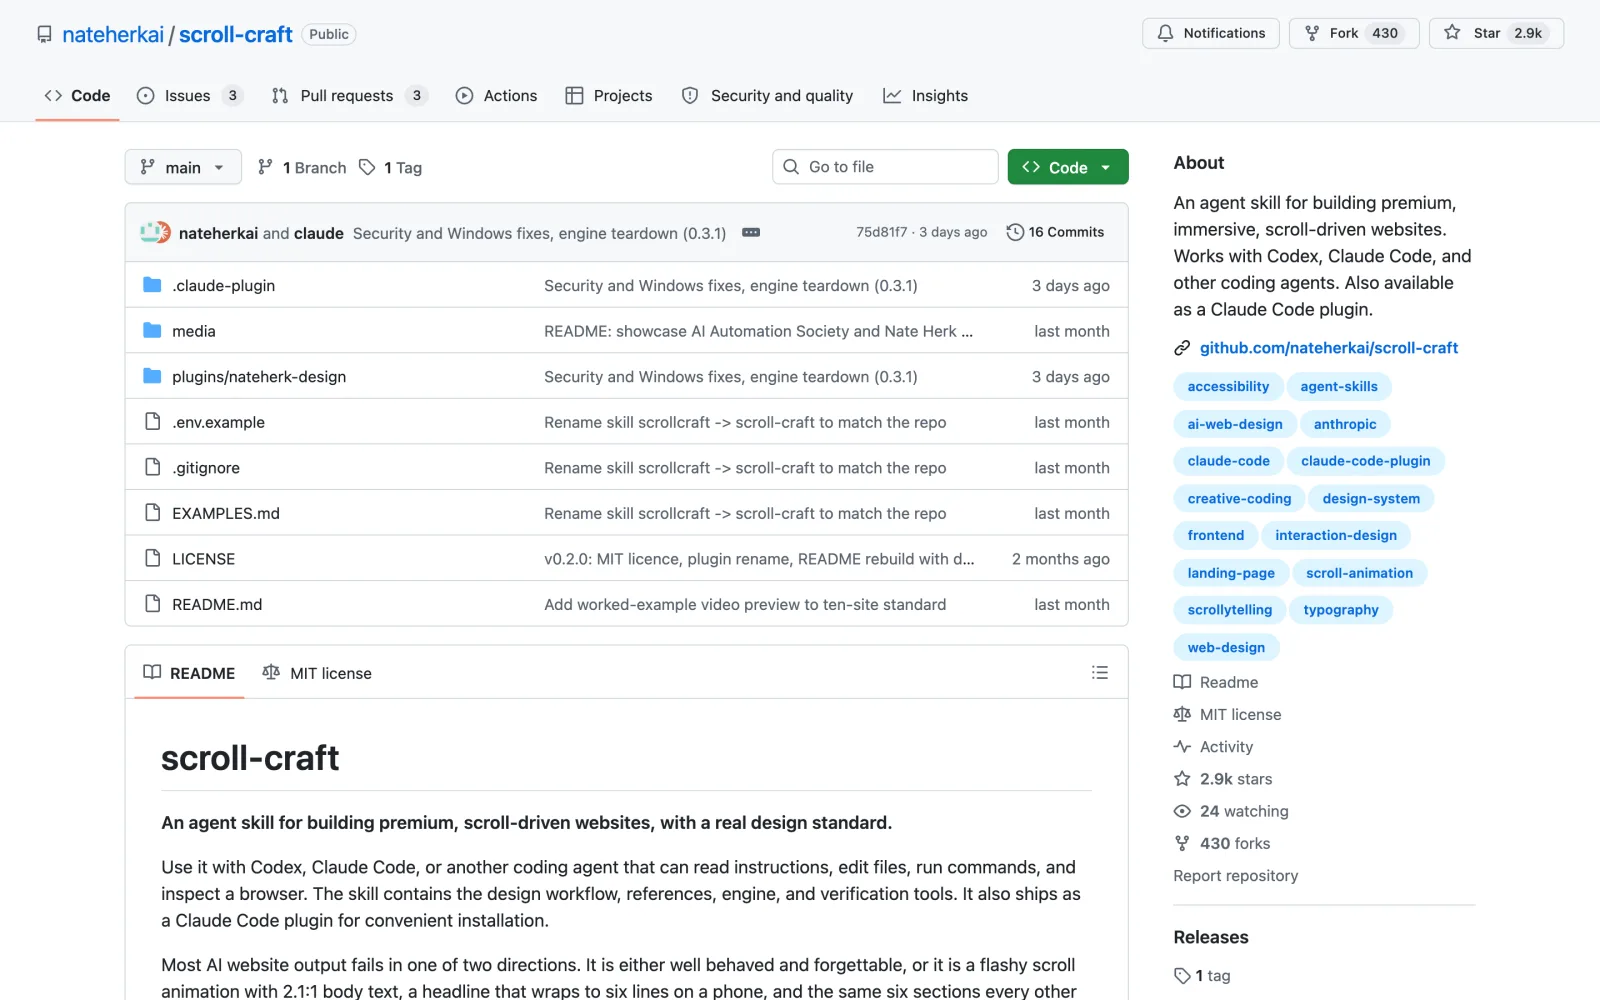This screenshot has height=1000, width=1600.
Task: Open the EXAMPLES.md file
Action: 226,513
